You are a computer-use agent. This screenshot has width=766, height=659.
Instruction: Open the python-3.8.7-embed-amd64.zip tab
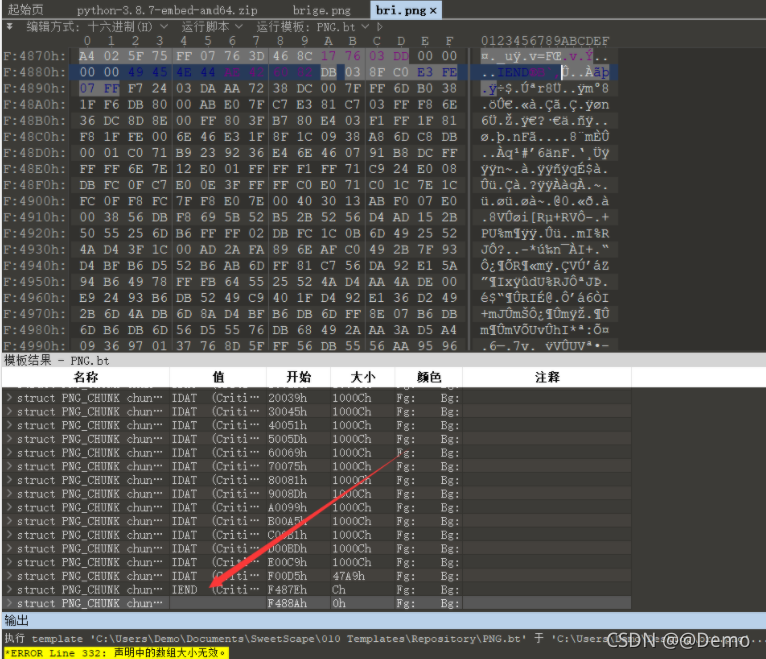coord(167,10)
